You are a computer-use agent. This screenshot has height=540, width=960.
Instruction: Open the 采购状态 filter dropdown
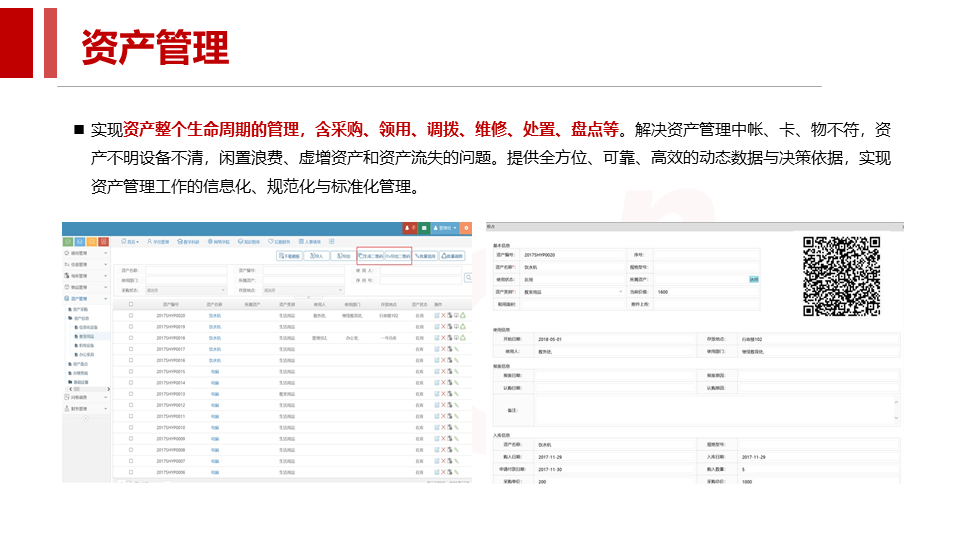186,290
